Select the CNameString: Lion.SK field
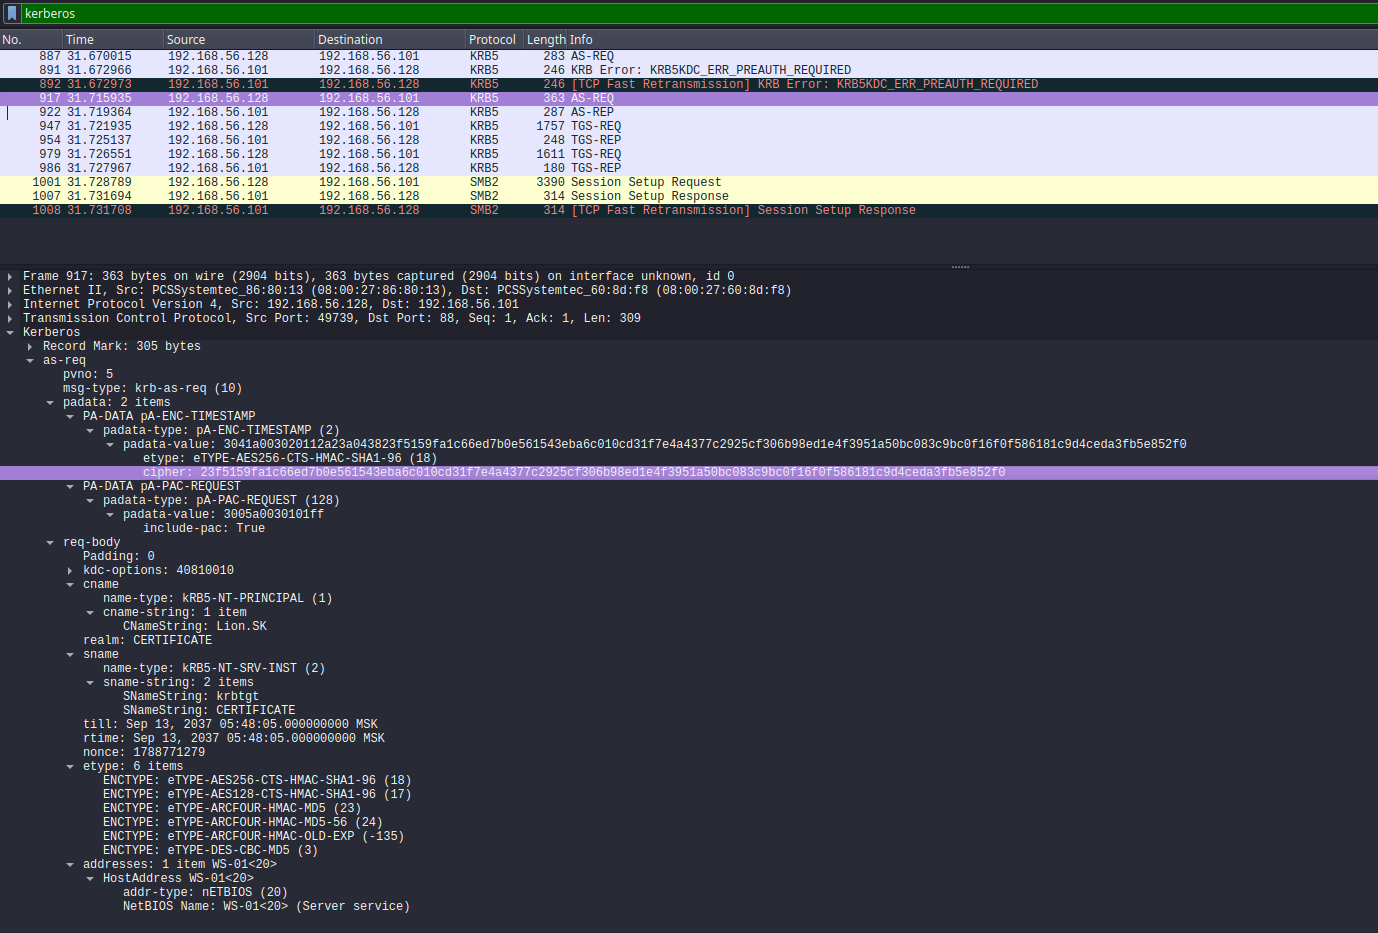 click(195, 626)
